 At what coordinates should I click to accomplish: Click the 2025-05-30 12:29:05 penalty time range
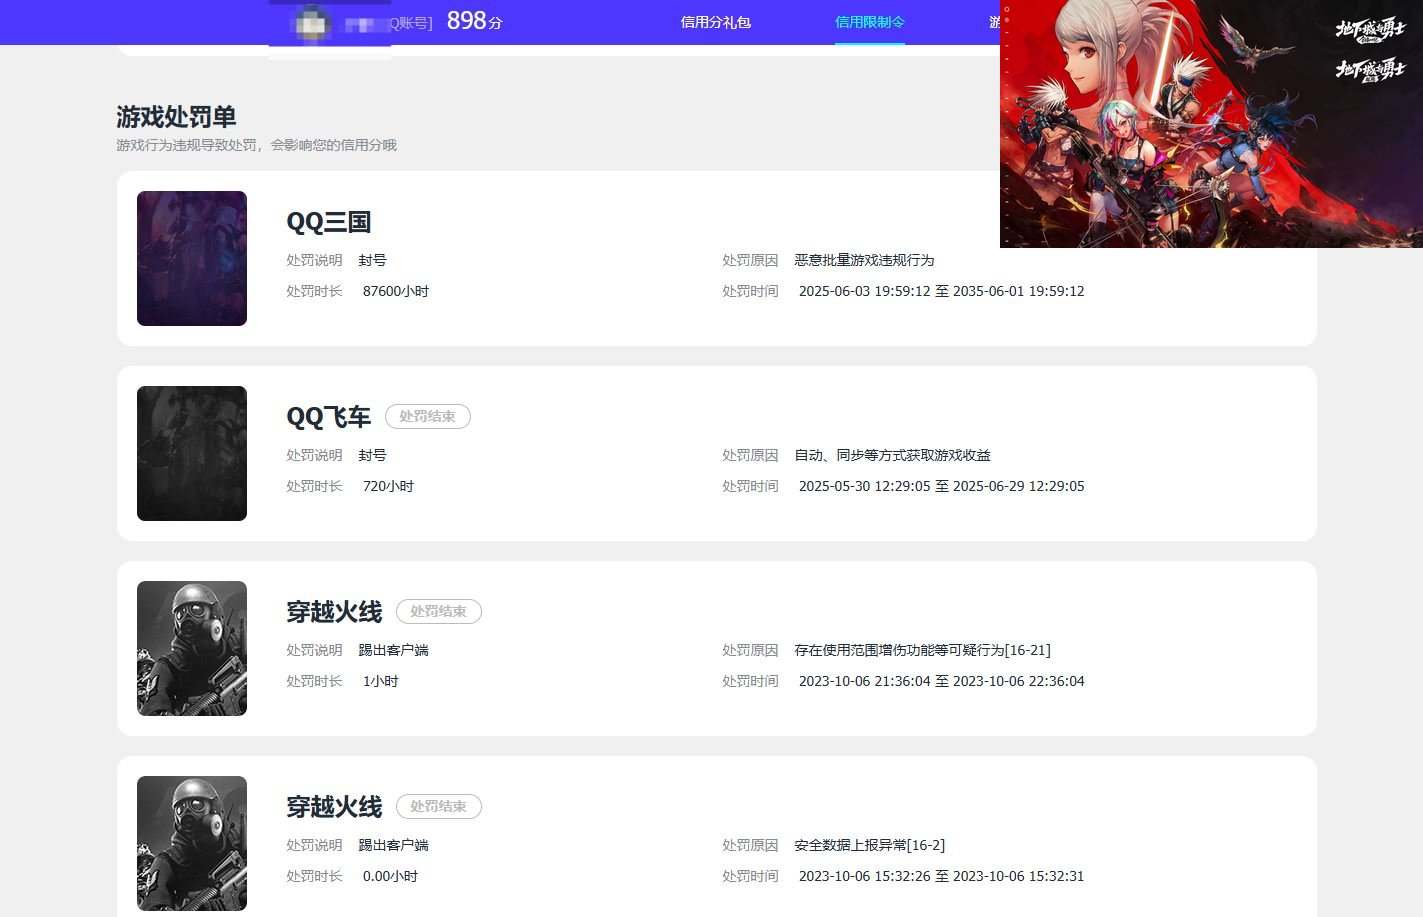941,486
